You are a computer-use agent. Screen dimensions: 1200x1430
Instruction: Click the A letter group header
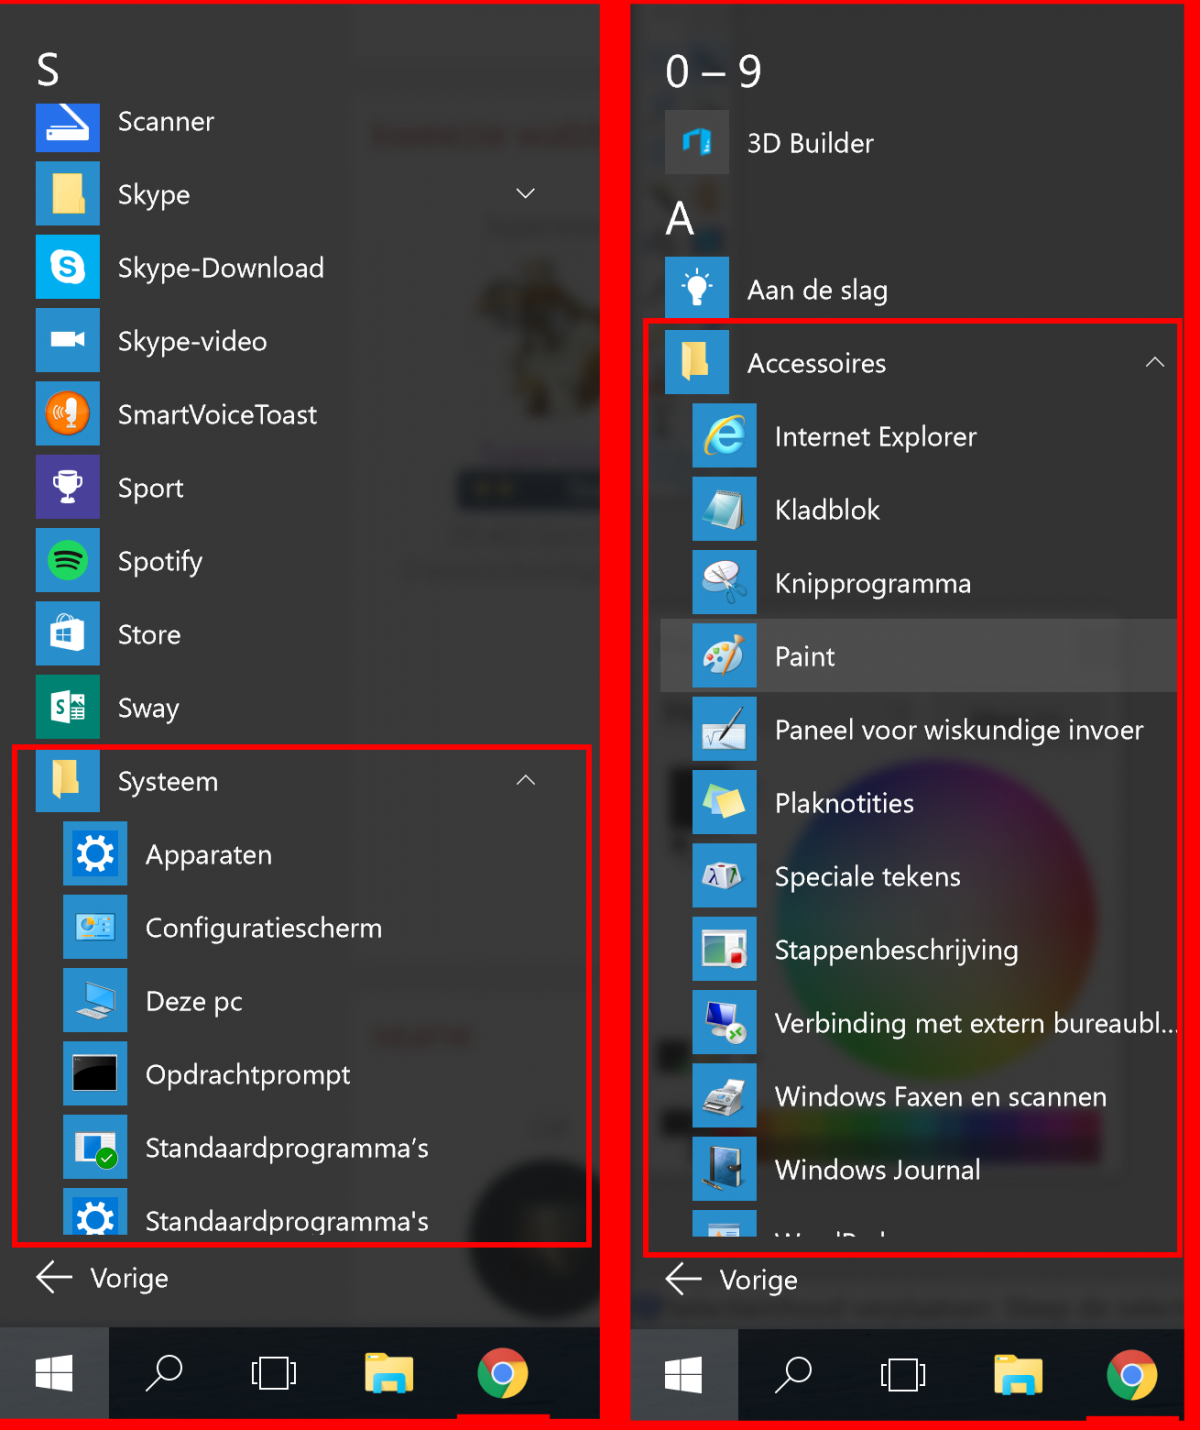pos(680,218)
